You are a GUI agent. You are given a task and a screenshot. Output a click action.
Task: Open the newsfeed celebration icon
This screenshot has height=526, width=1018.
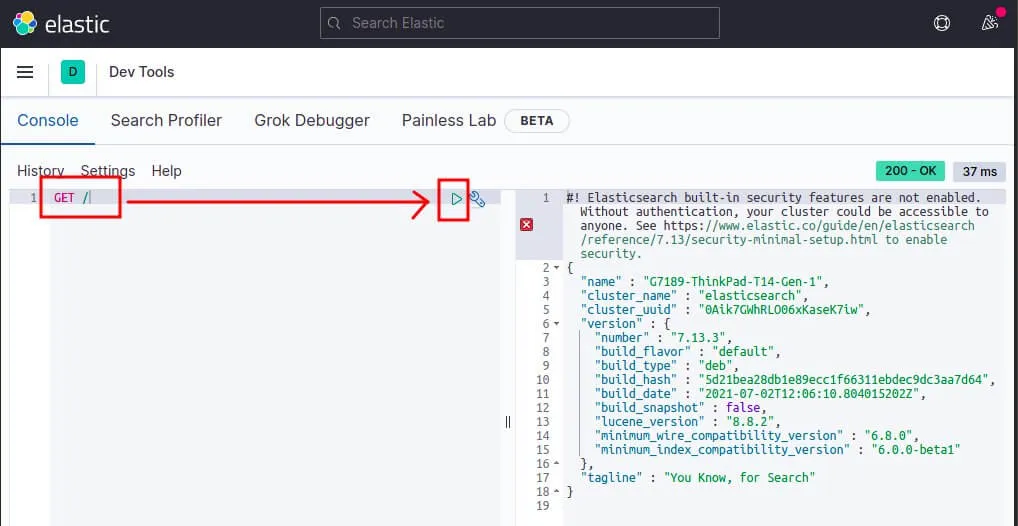coord(989,23)
